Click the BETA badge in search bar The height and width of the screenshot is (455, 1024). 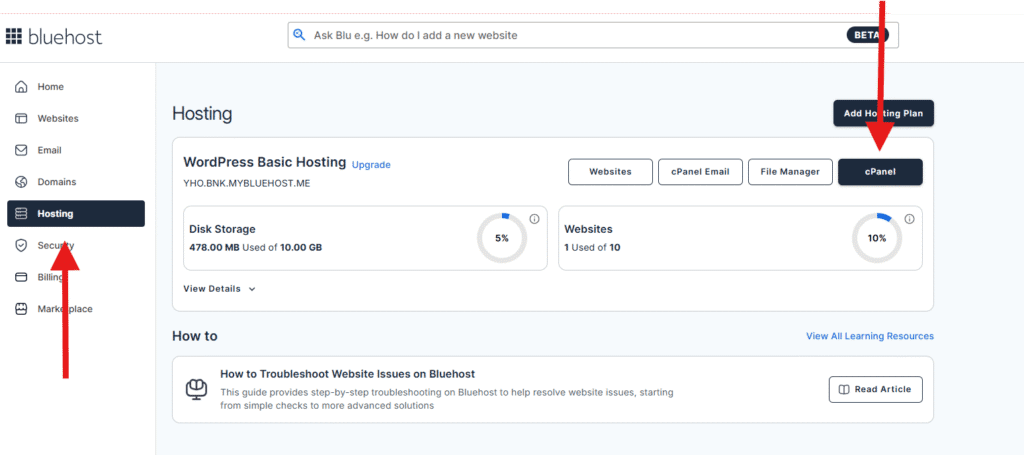tap(868, 35)
